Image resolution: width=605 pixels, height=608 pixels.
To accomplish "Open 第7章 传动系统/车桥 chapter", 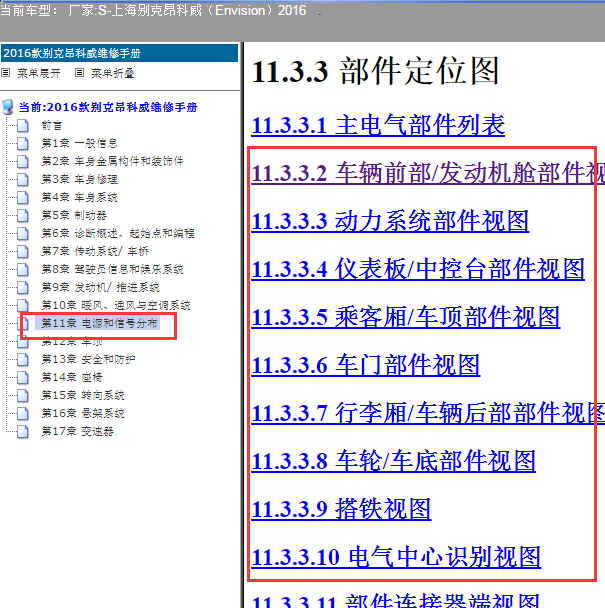I will tap(95, 251).
